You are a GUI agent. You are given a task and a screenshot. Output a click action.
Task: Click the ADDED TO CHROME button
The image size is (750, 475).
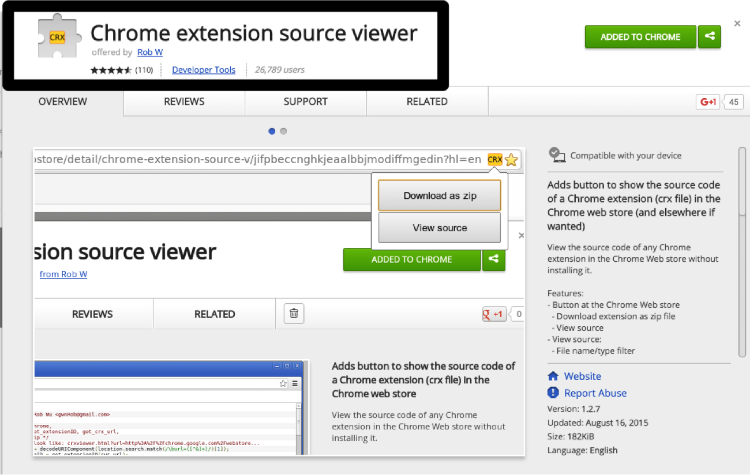click(640, 37)
